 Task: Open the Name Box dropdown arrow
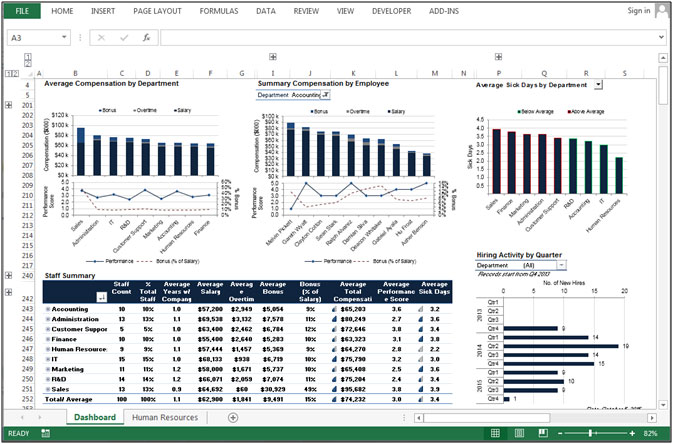click(64, 37)
